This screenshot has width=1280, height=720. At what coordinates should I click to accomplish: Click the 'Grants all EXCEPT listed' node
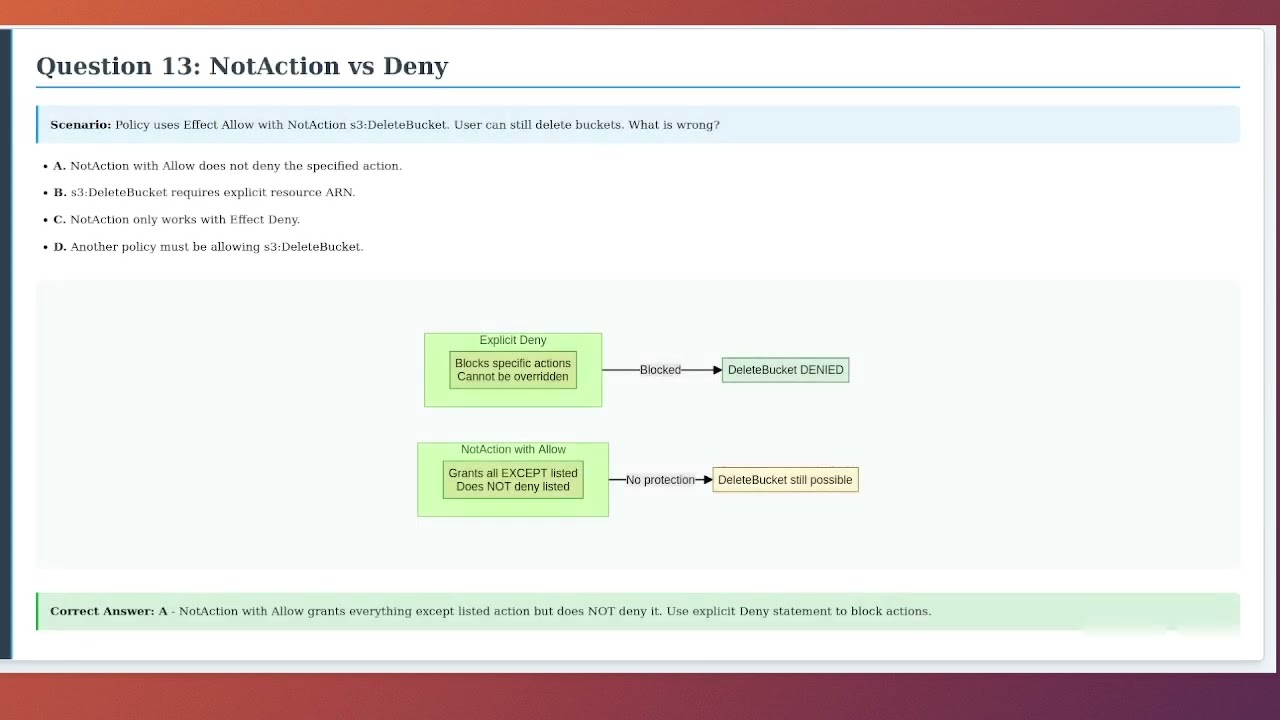(513, 480)
